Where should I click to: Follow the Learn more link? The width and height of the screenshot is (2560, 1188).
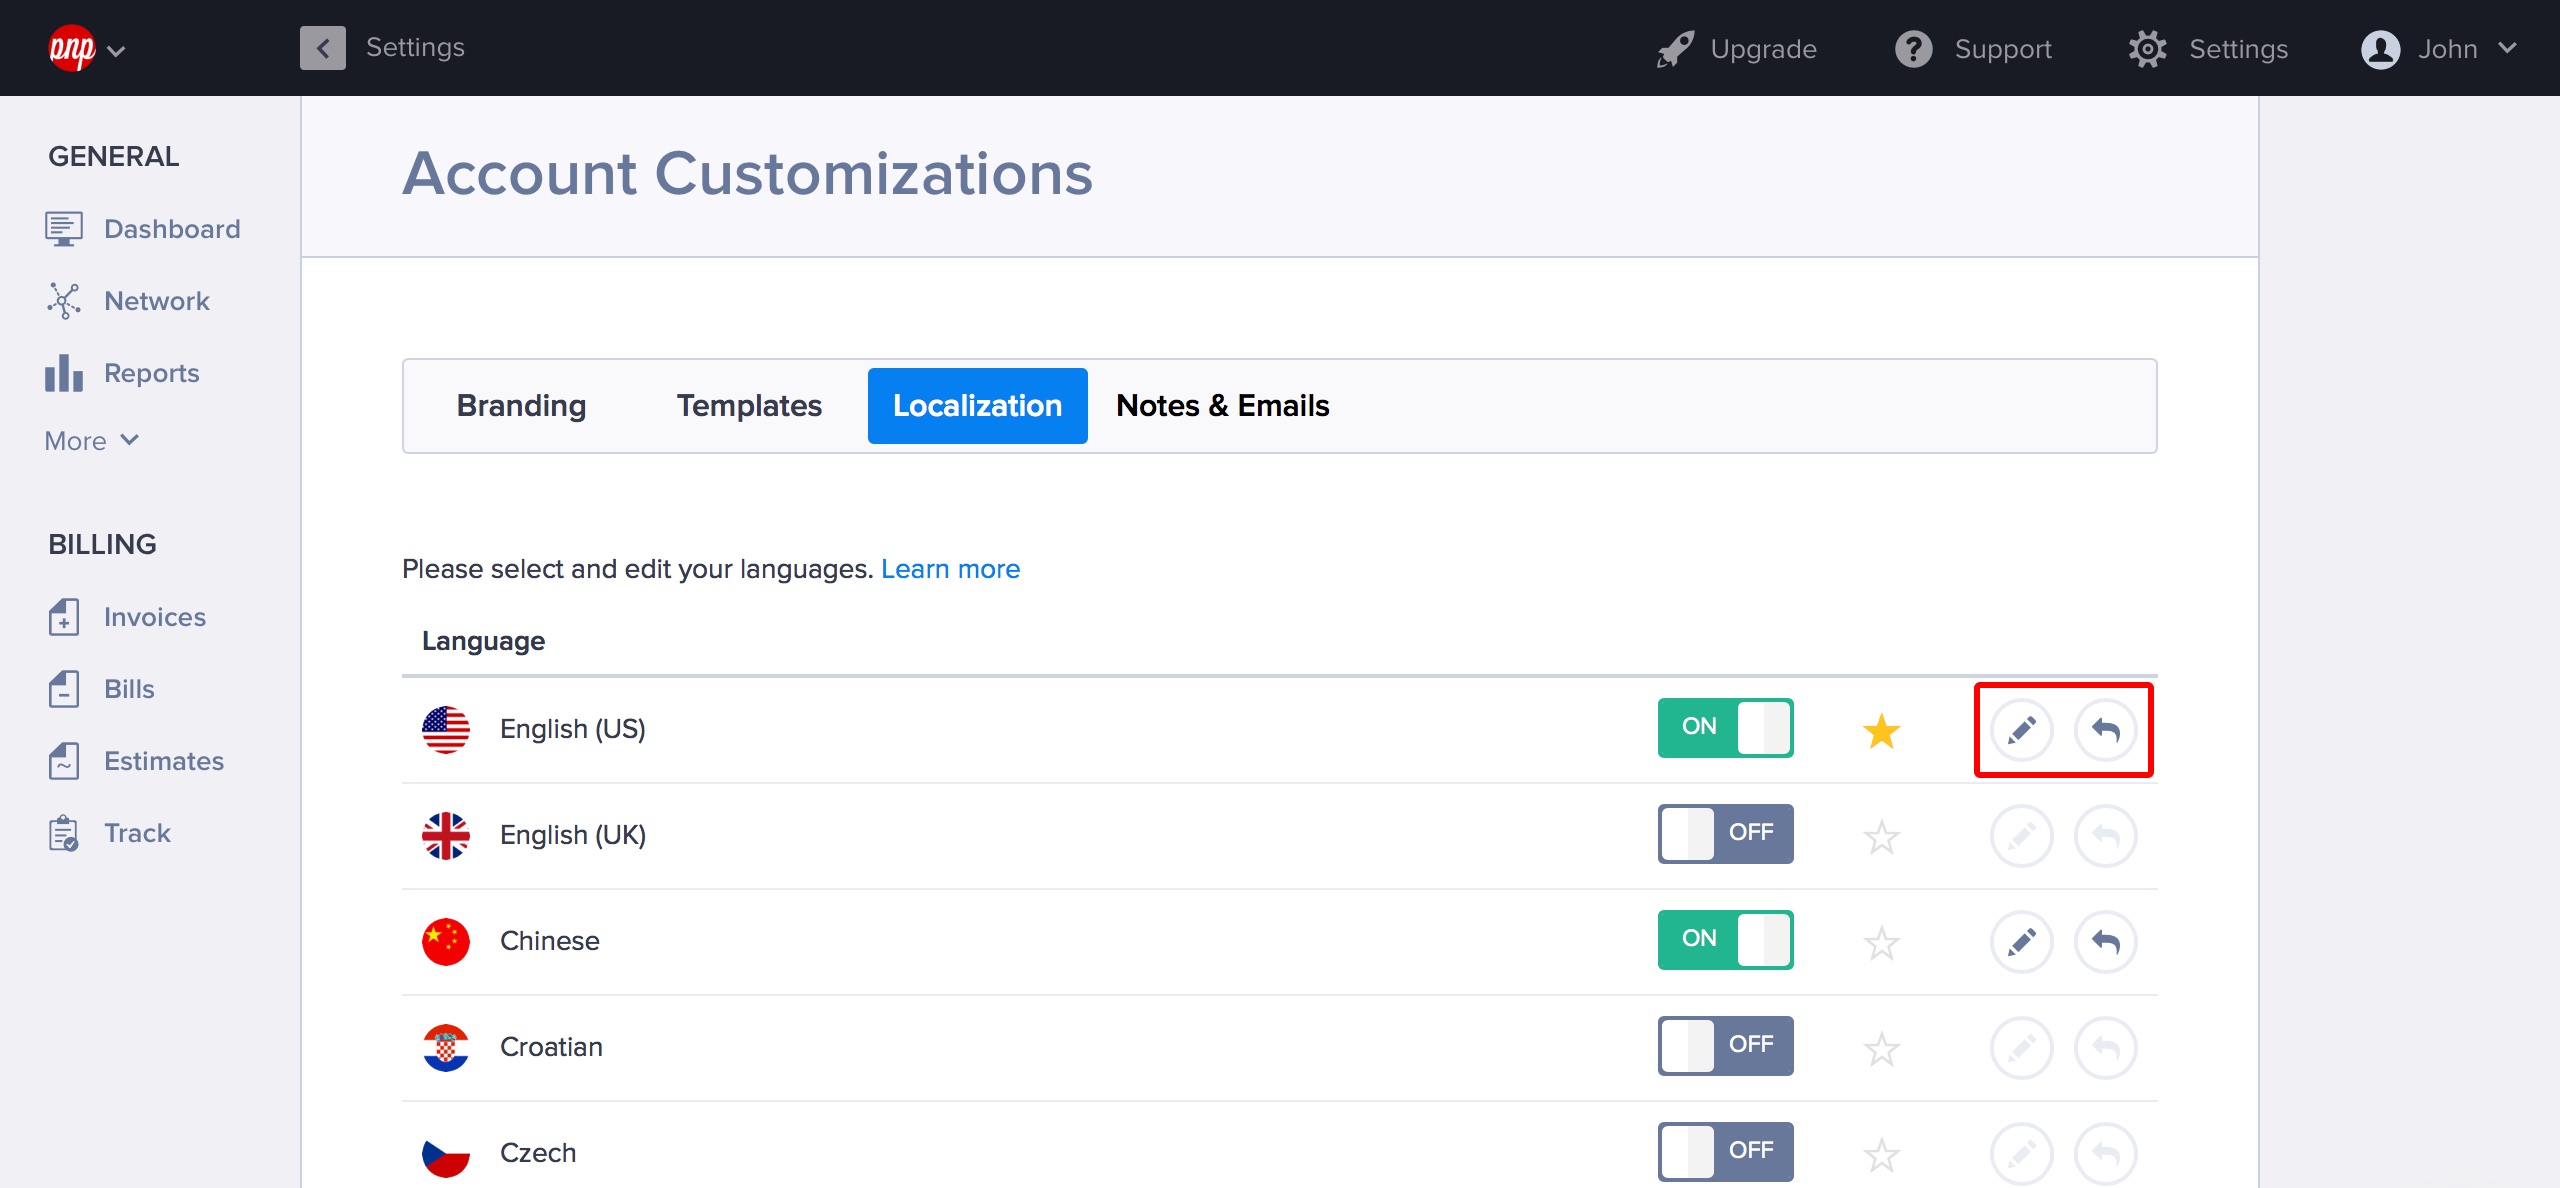coord(950,569)
